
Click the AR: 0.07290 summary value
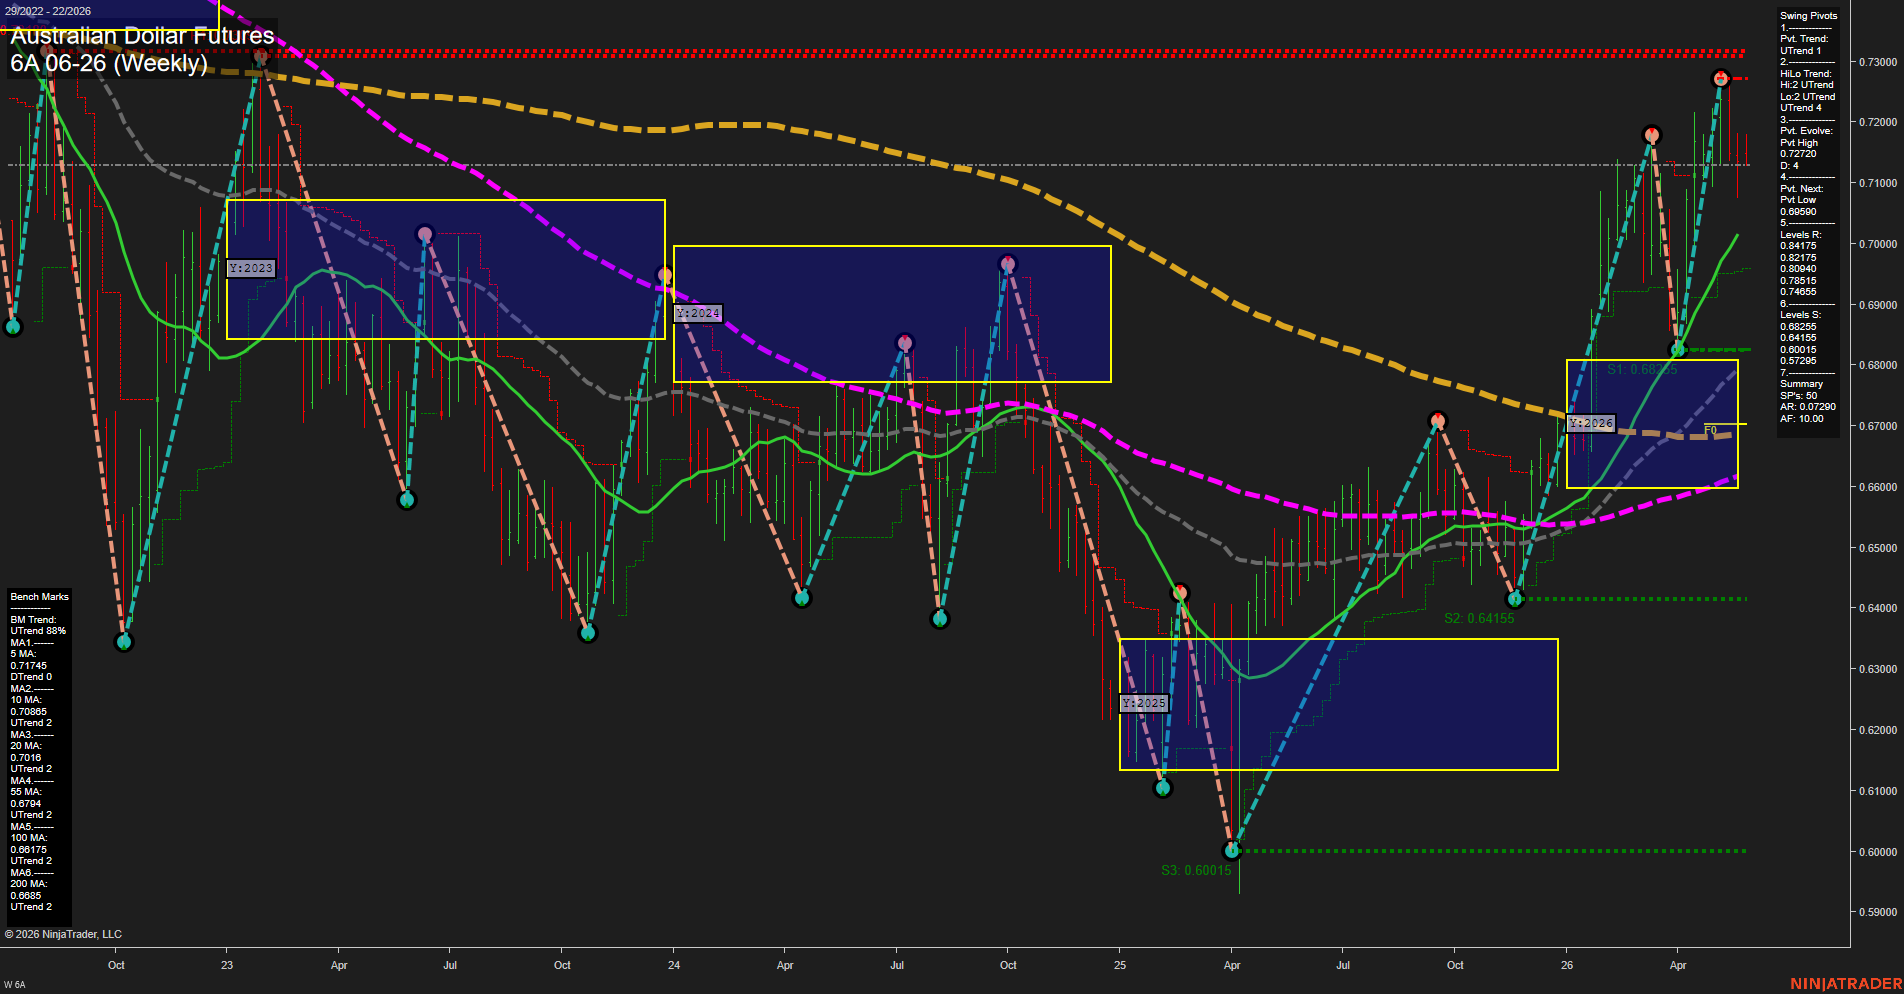[x=1808, y=407]
